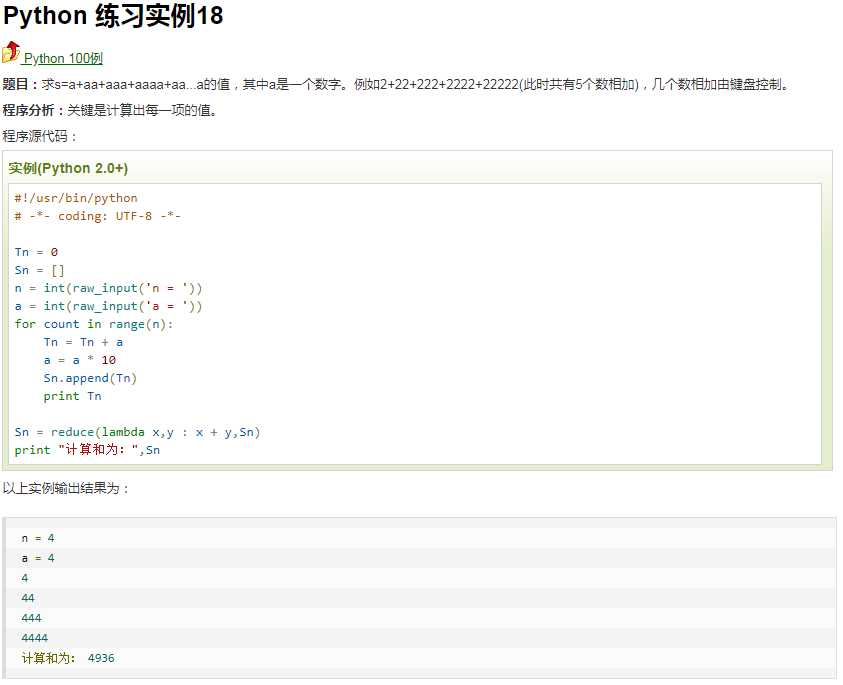Click the label "题目："
843x685 pixels.
point(21,84)
